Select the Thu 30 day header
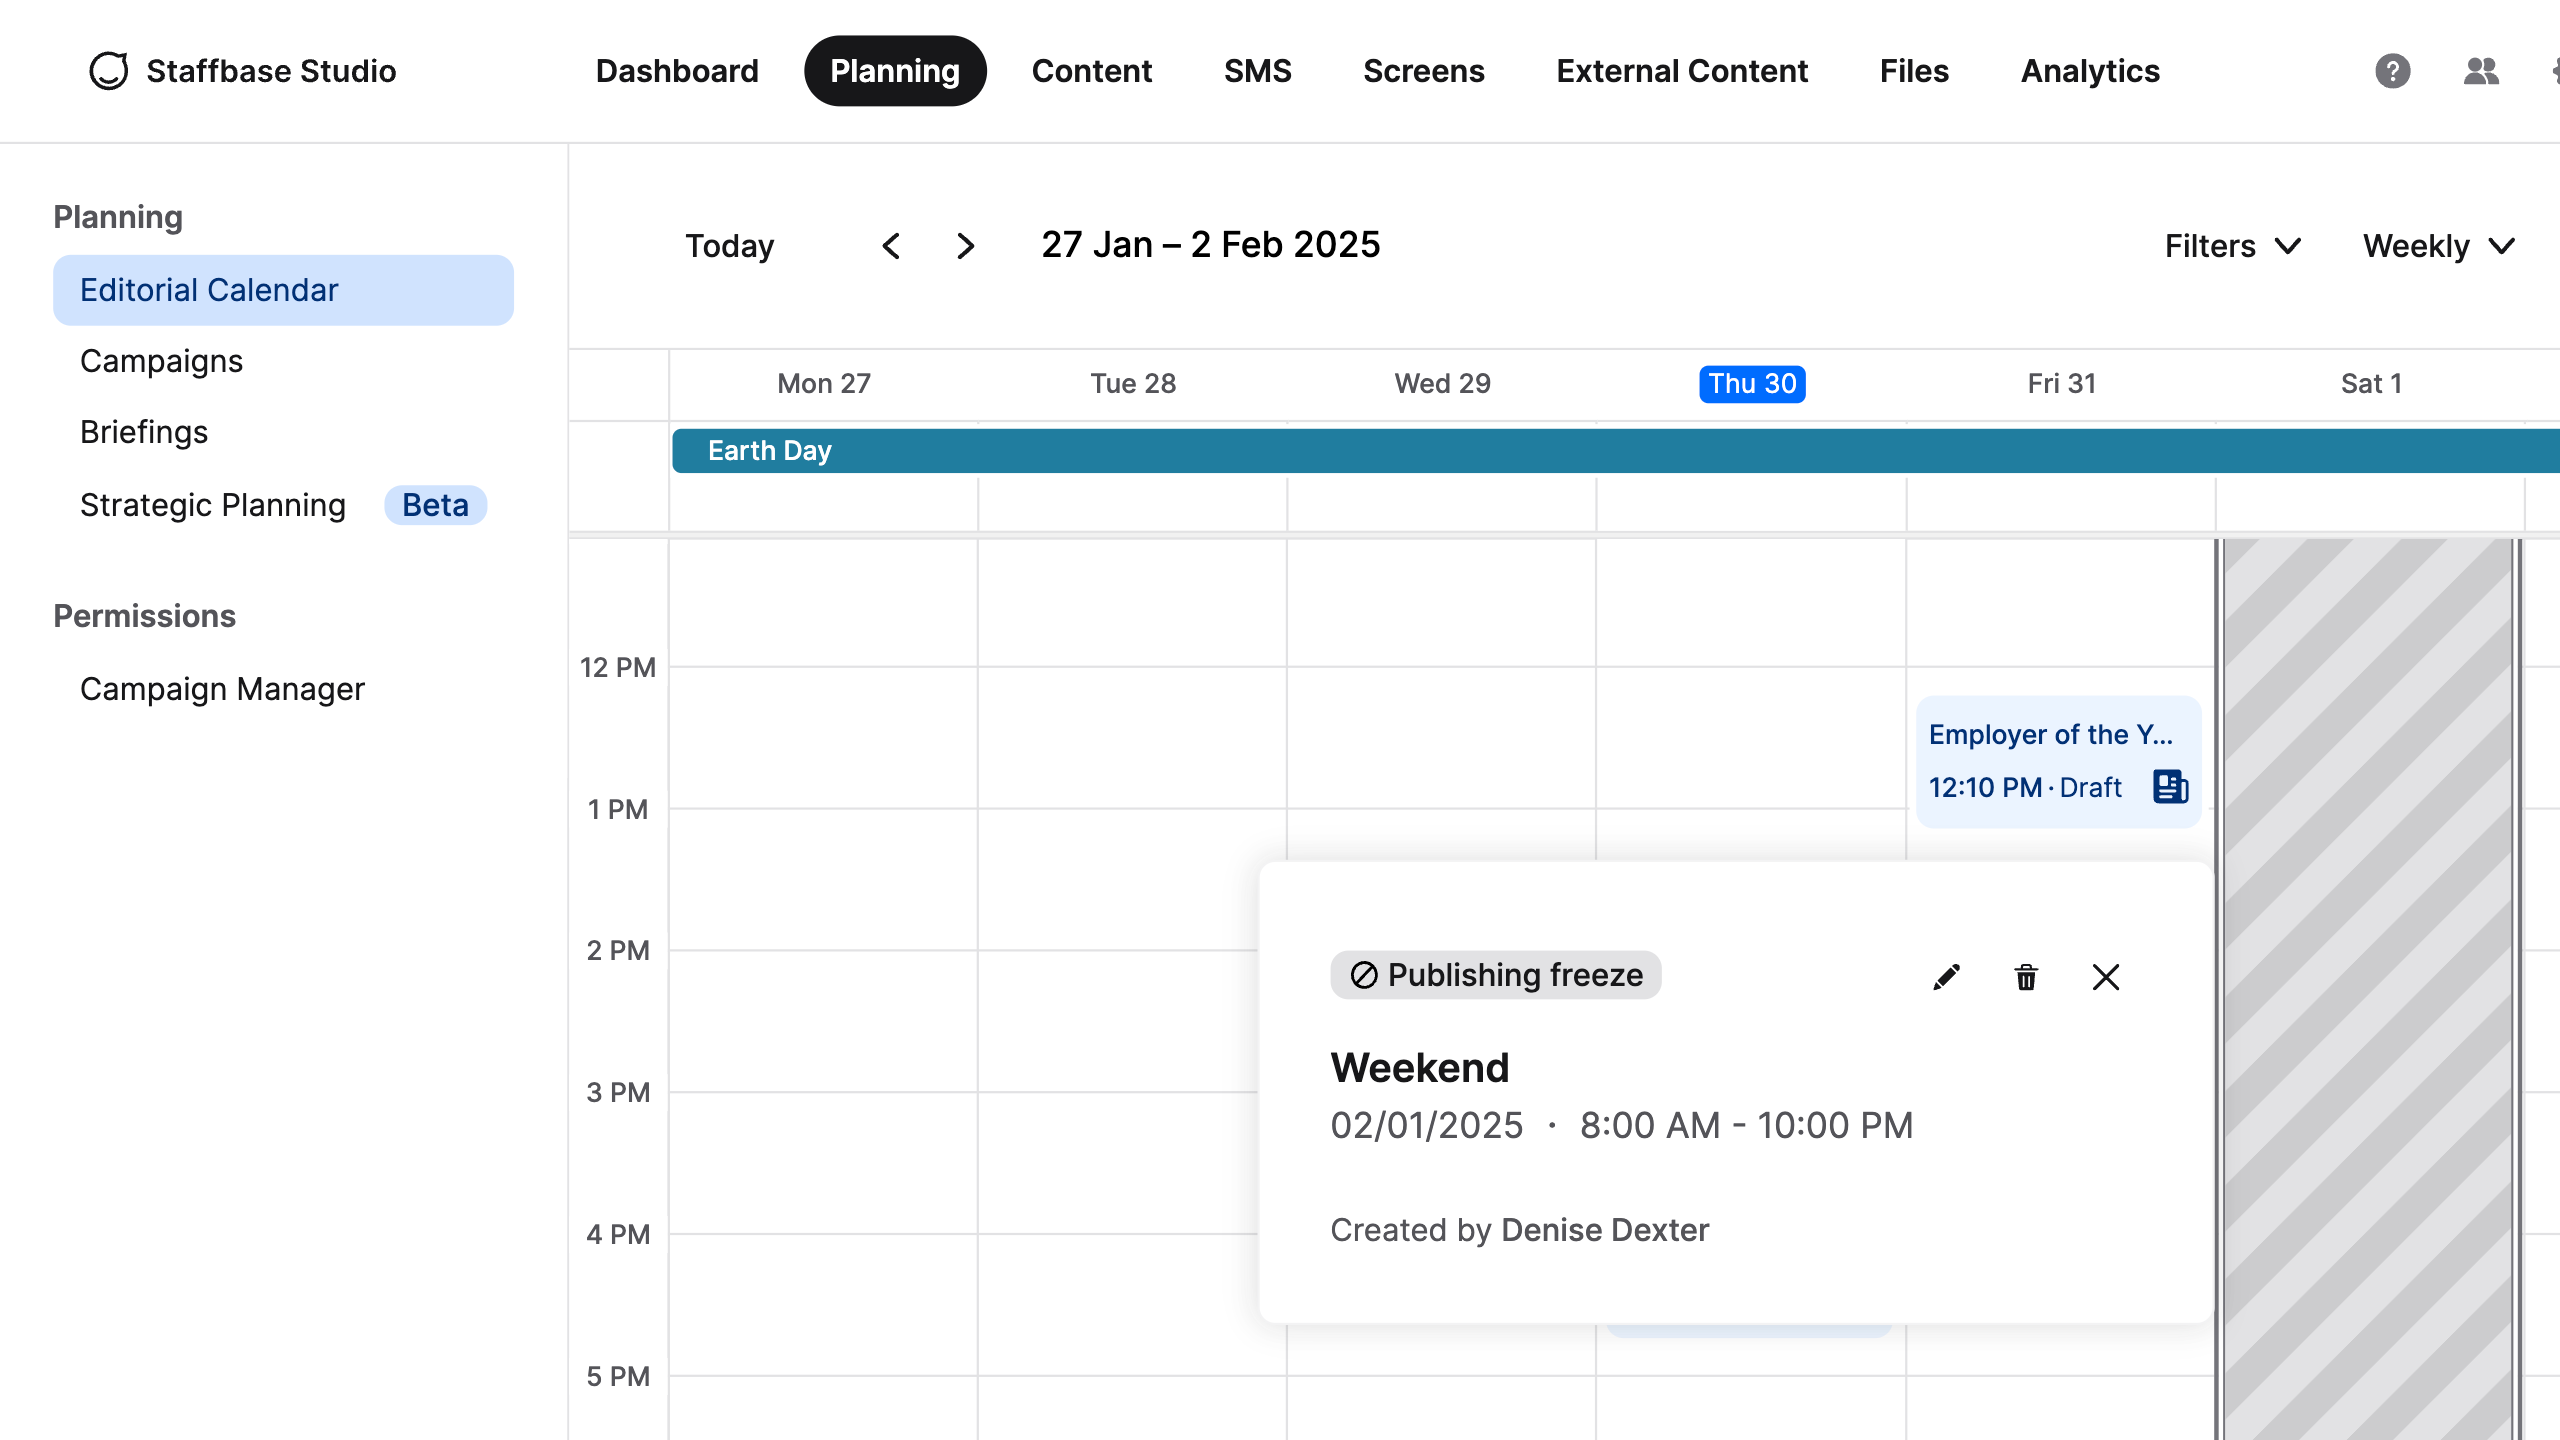The image size is (2560, 1440). pyautogui.click(x=1752, y=384)
